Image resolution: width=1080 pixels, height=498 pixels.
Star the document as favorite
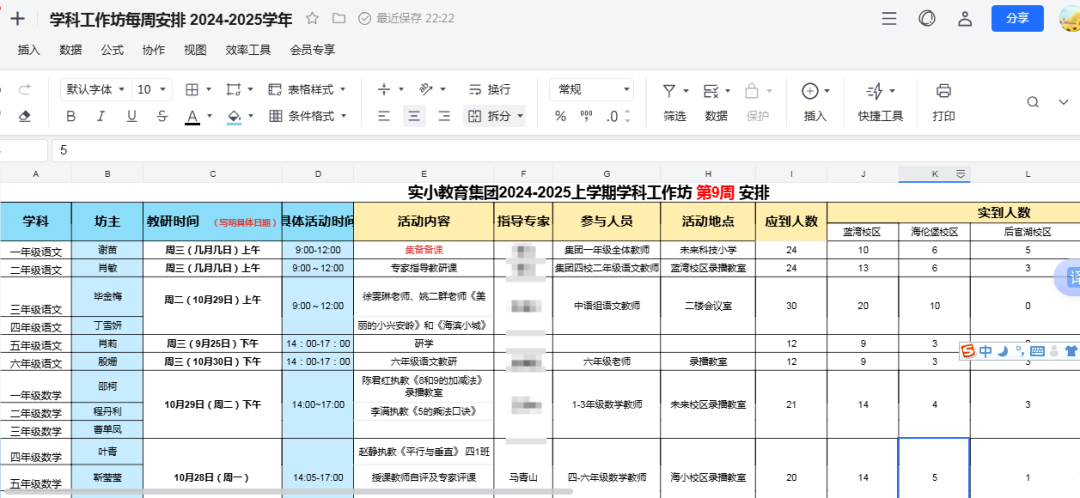[312, 18]
